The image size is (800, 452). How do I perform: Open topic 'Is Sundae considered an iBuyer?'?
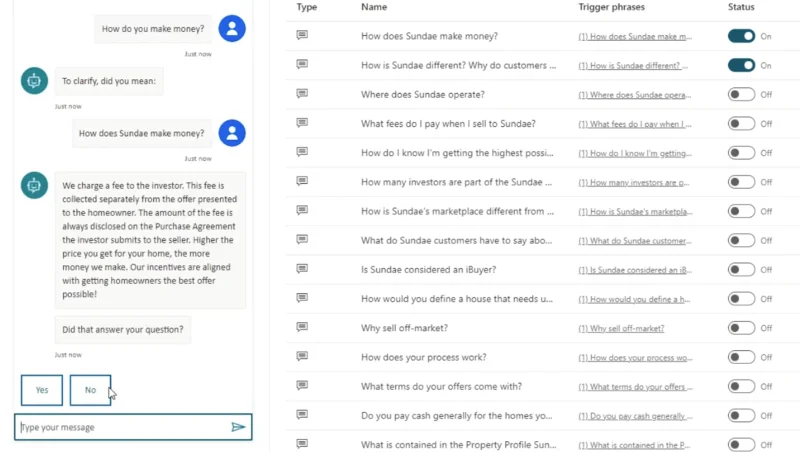[429, 269]
